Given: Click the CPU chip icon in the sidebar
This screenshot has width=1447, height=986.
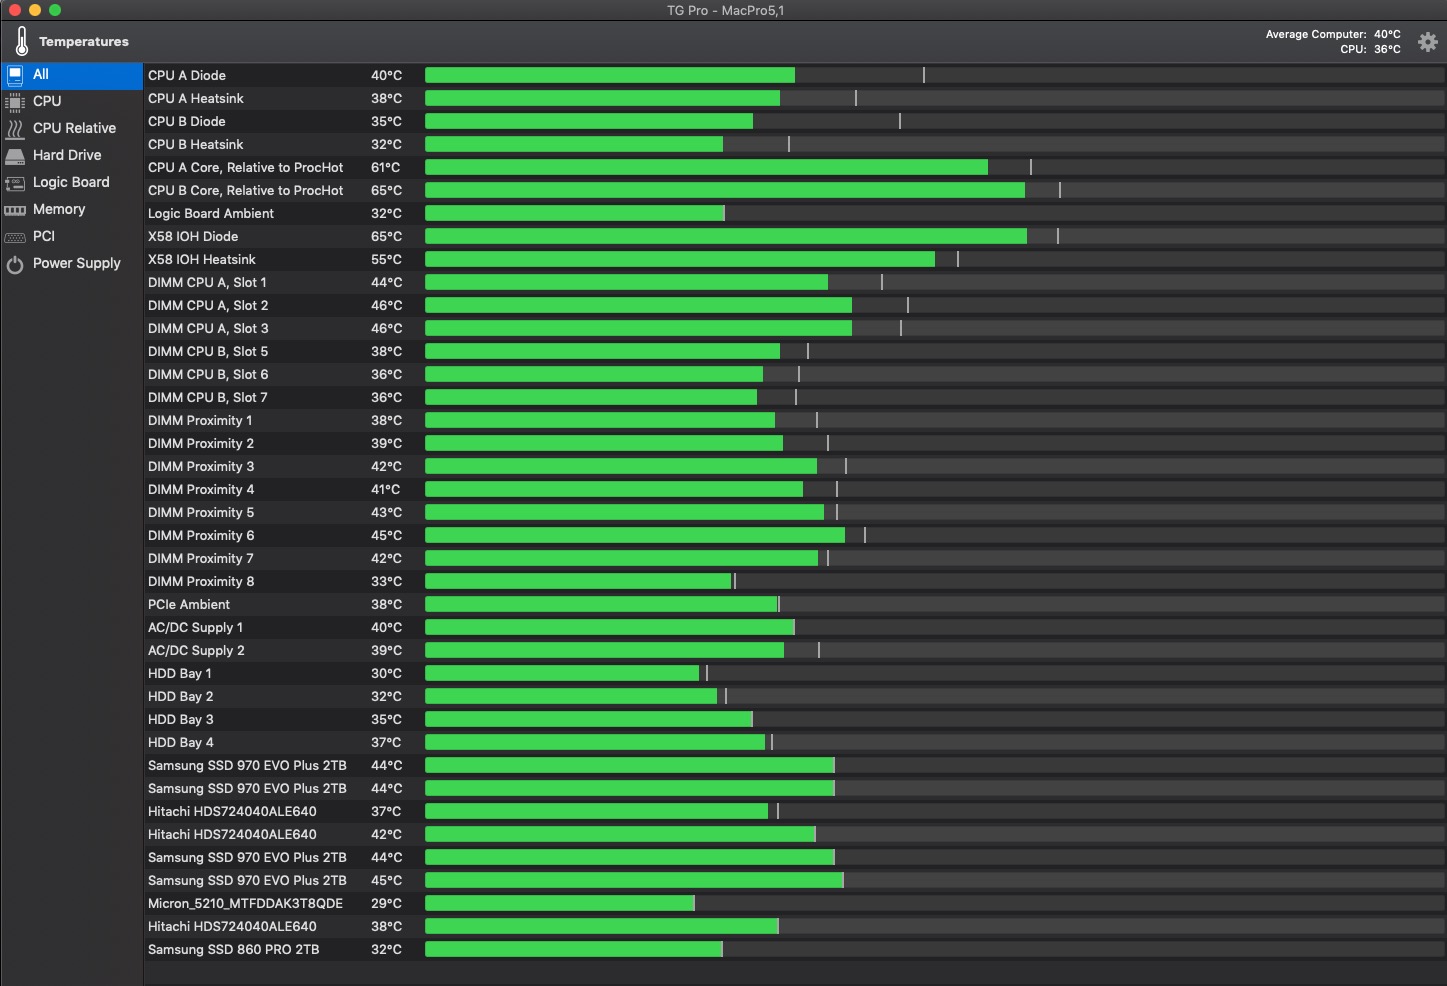Looking at the screenshot, I should click(15, 102).
